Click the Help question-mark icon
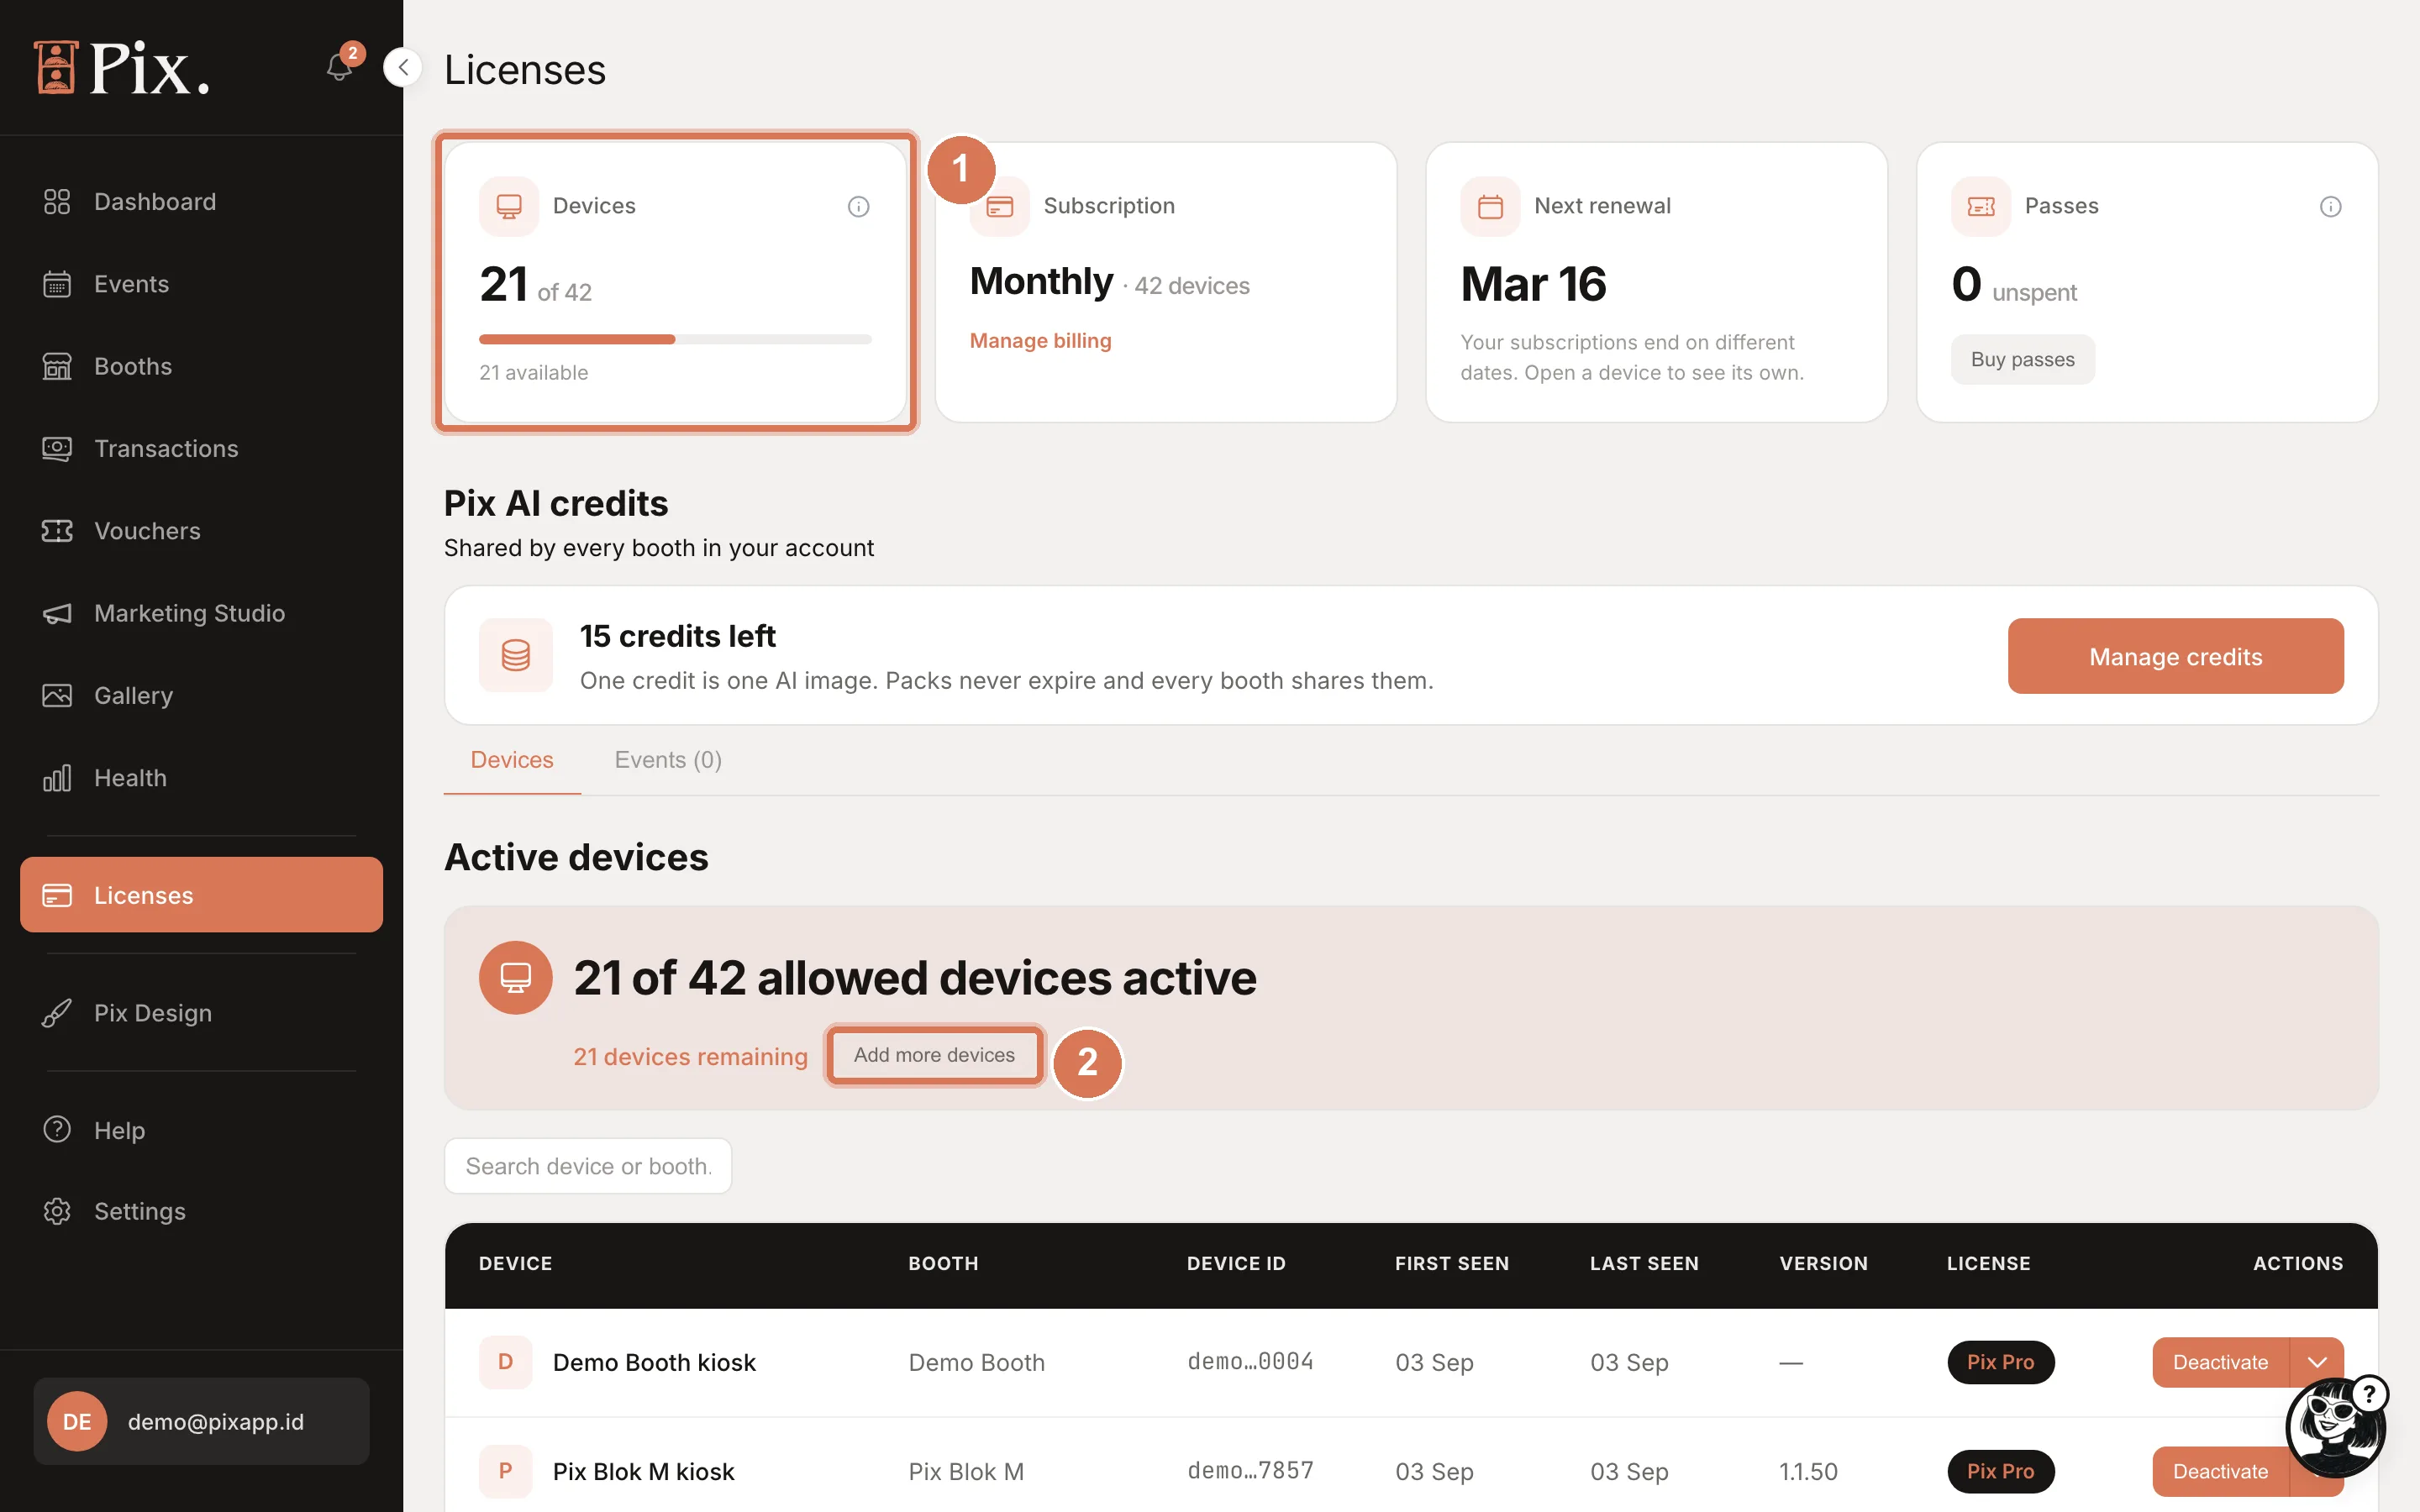2420x1512 pixels. [x=57, y=1130]
